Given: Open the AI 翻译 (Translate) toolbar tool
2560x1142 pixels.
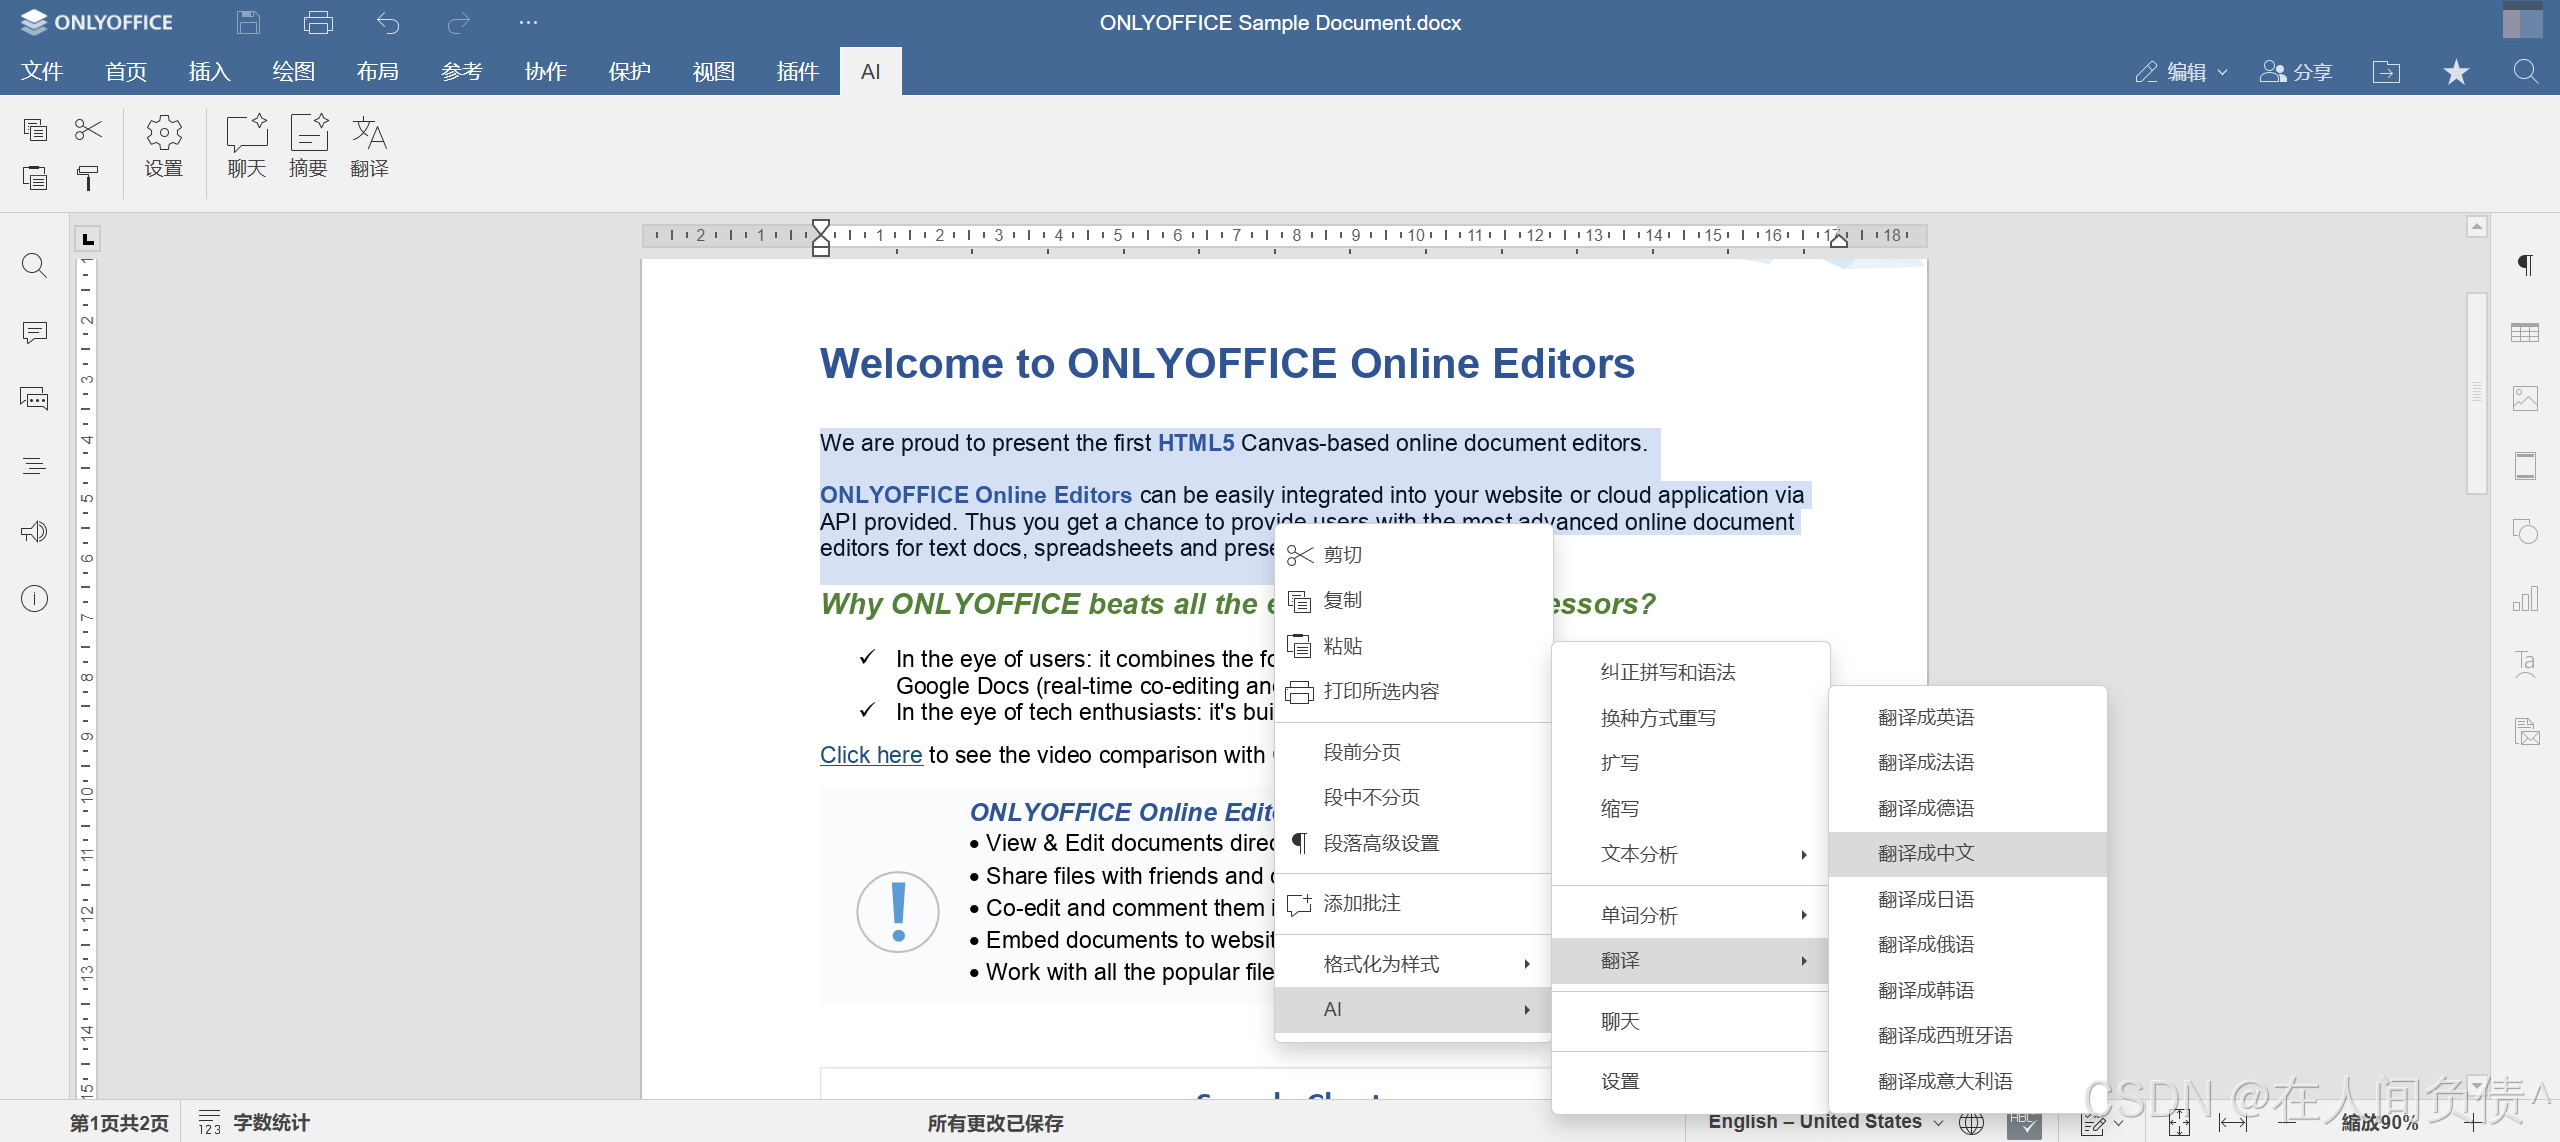Looking at the screenshot, I should (x=369, y=146).
